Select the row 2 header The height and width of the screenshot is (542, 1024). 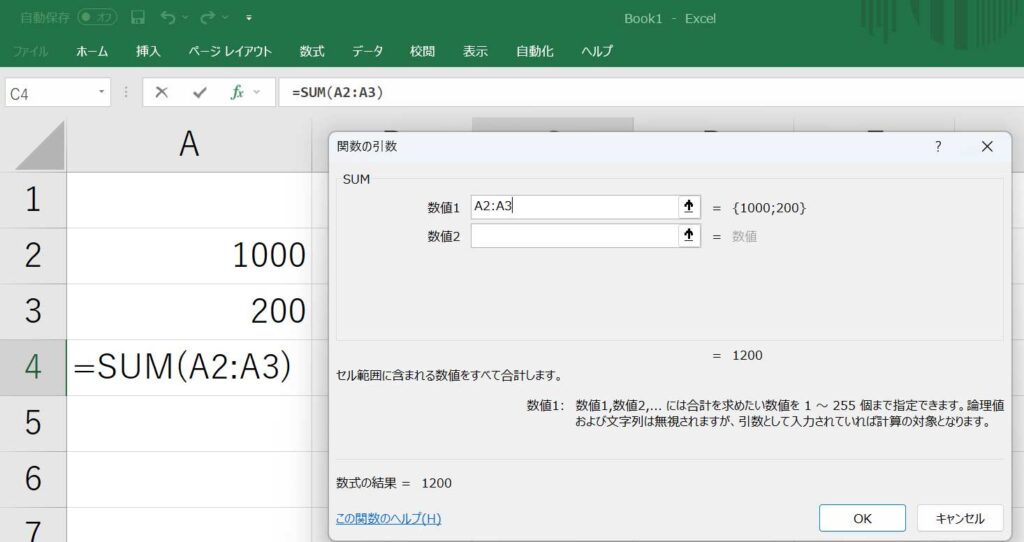click(x=33, y=255)
